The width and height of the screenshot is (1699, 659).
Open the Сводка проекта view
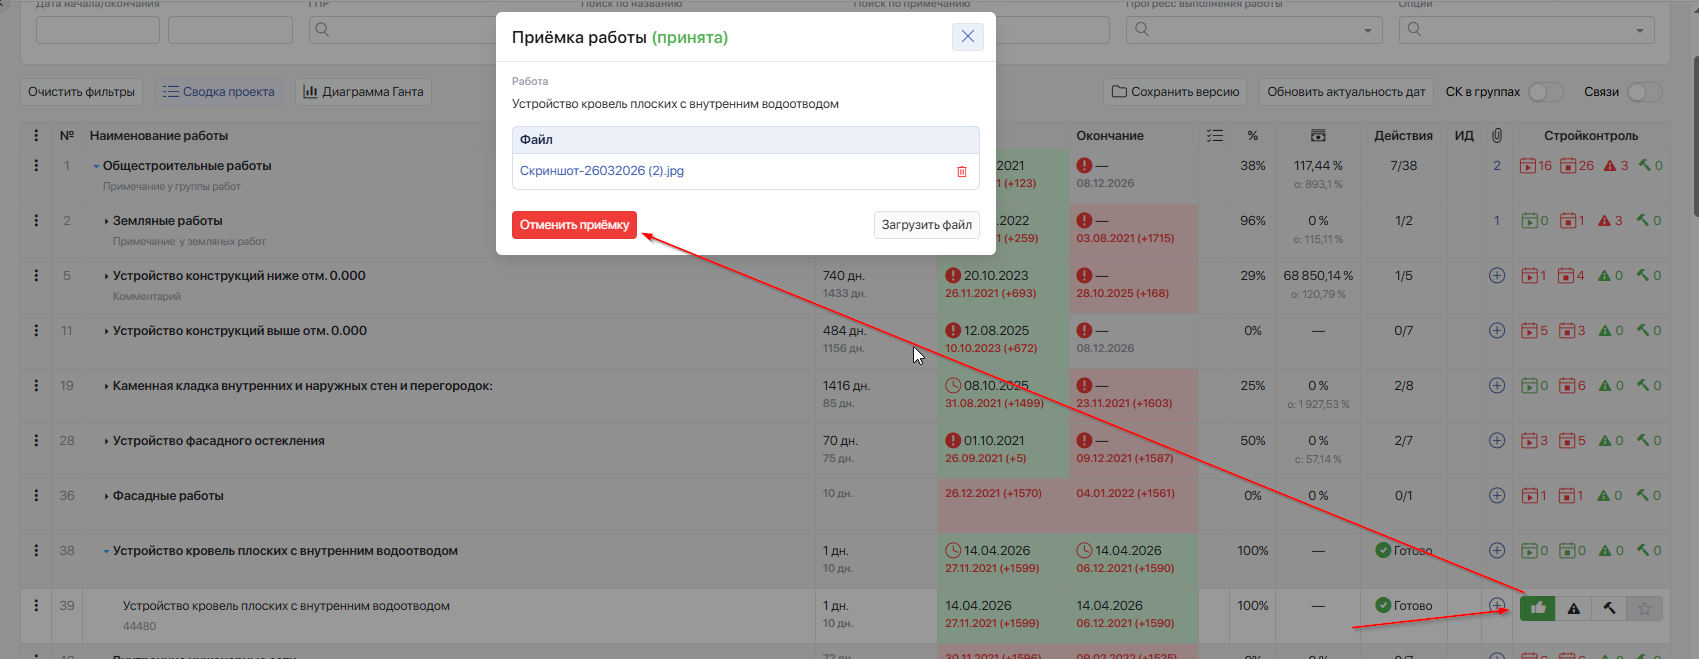219,92
